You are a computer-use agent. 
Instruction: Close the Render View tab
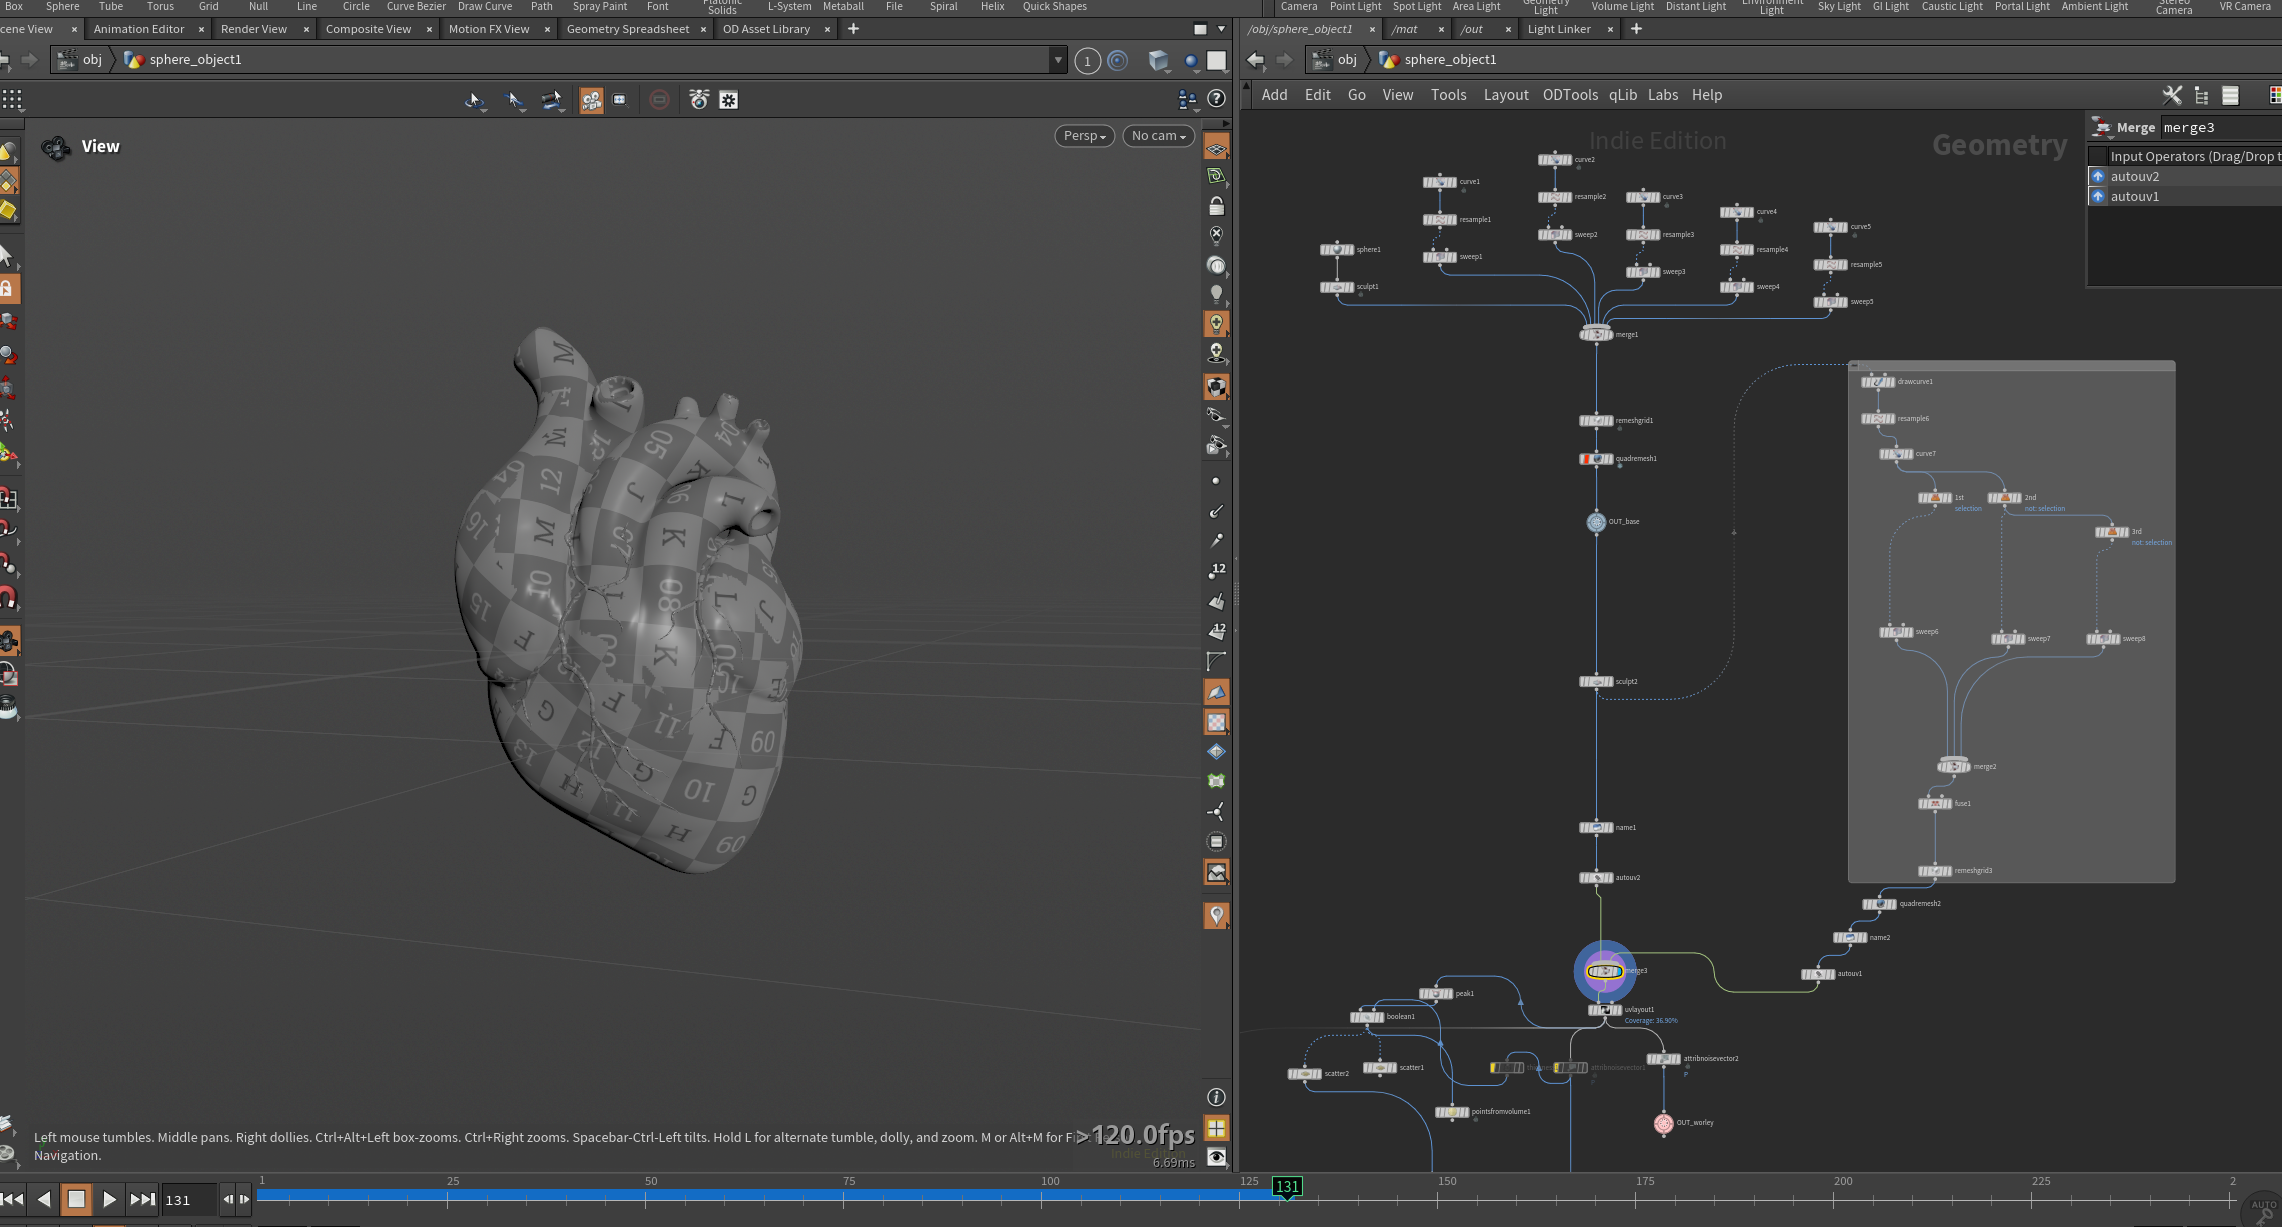(x=306, y=29)
